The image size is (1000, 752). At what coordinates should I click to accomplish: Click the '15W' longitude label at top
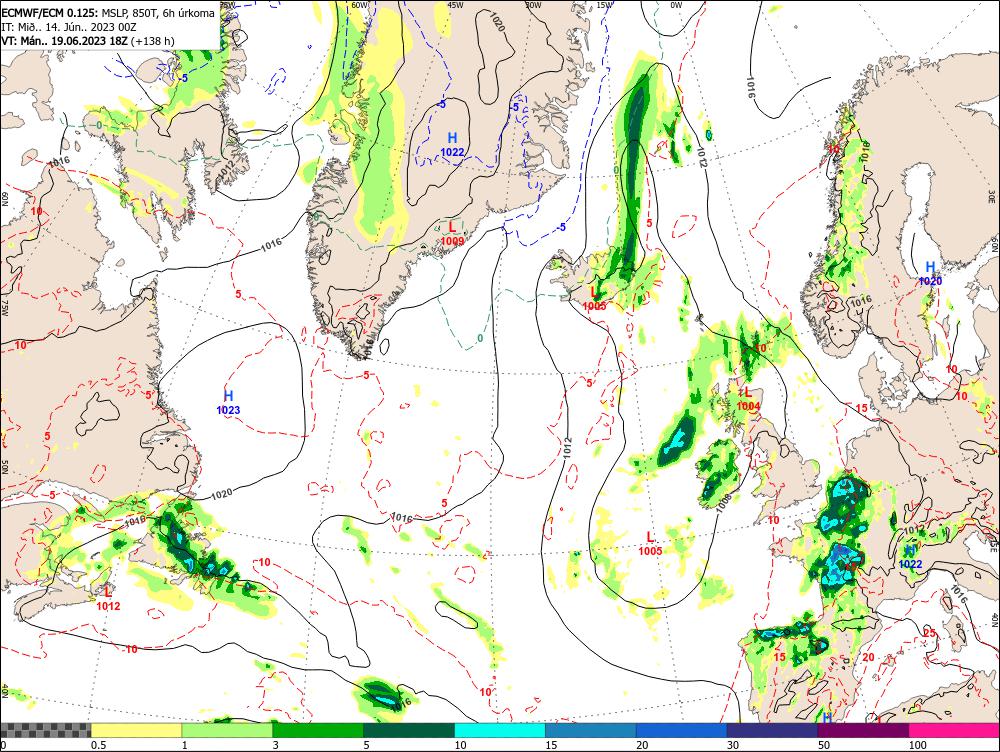(605, 4)
